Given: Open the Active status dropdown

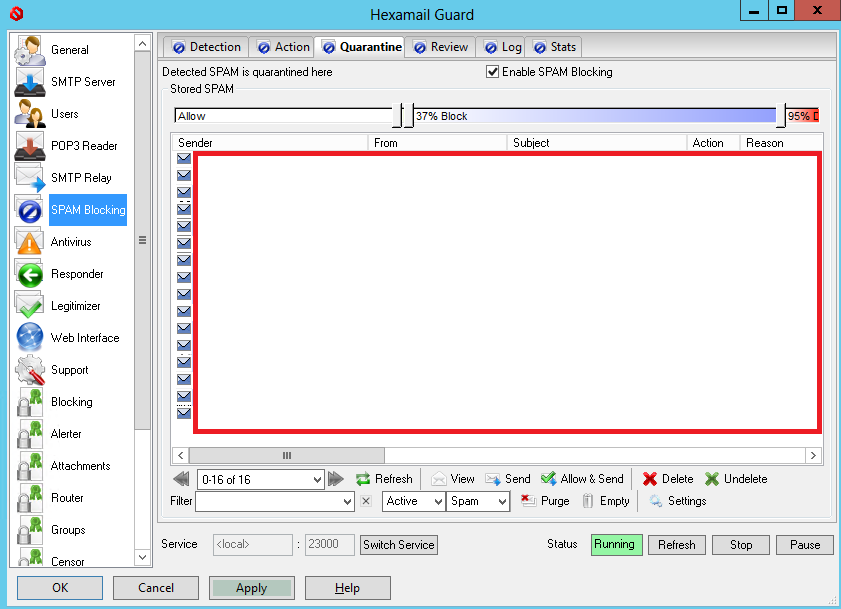Looking at the screenshot, I should 414,502.
